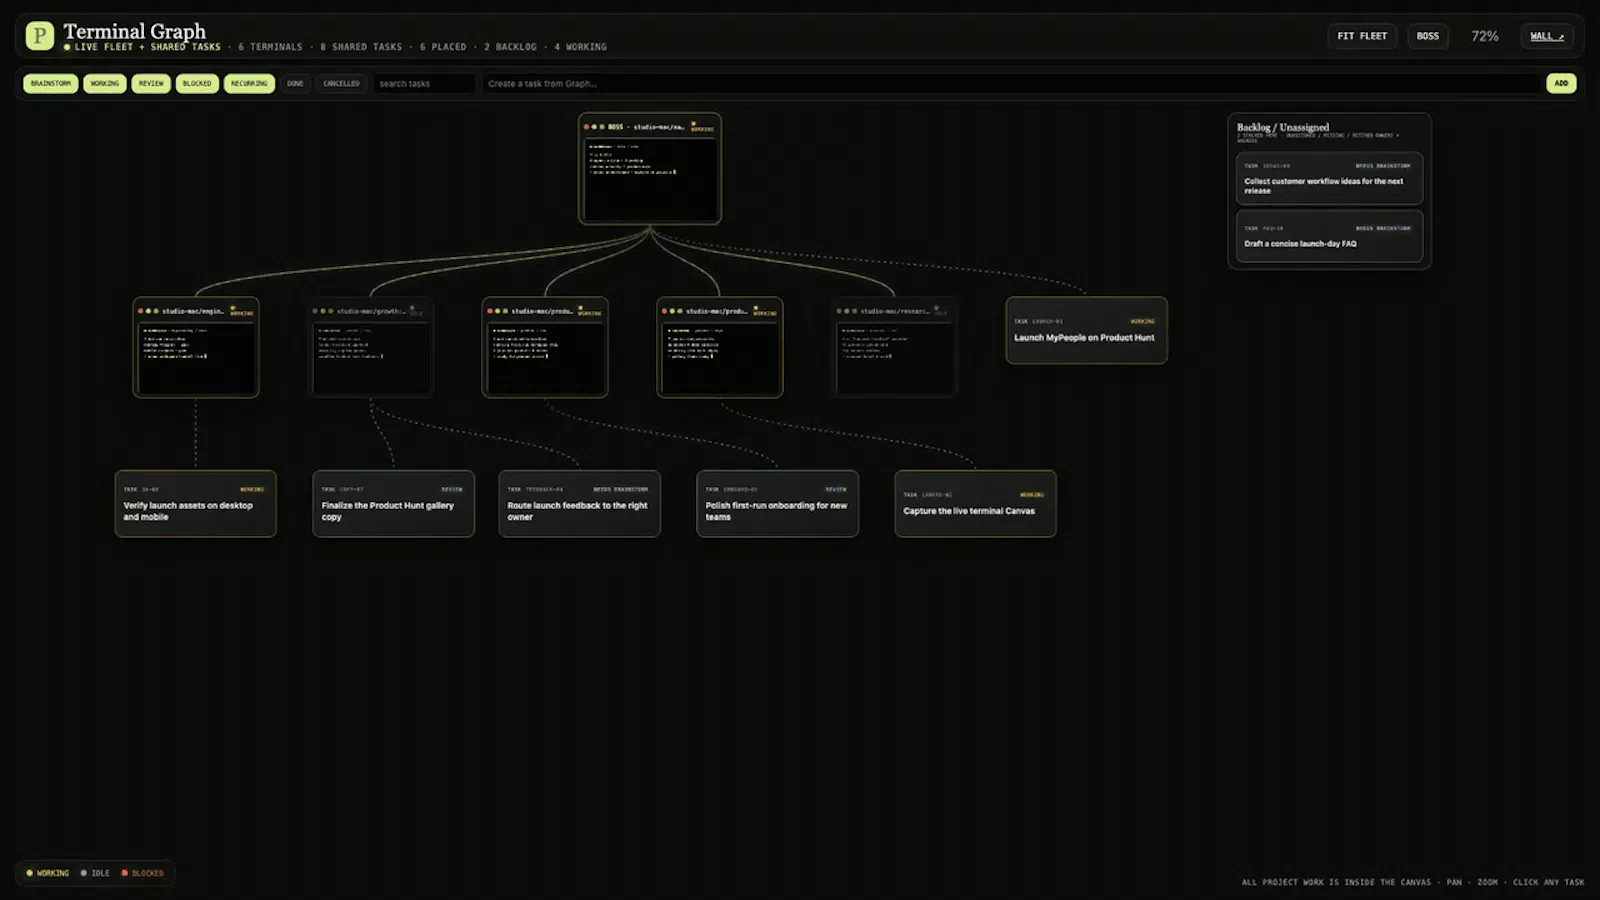Open task Capture the live terminal Canvas

click(975, 504)
